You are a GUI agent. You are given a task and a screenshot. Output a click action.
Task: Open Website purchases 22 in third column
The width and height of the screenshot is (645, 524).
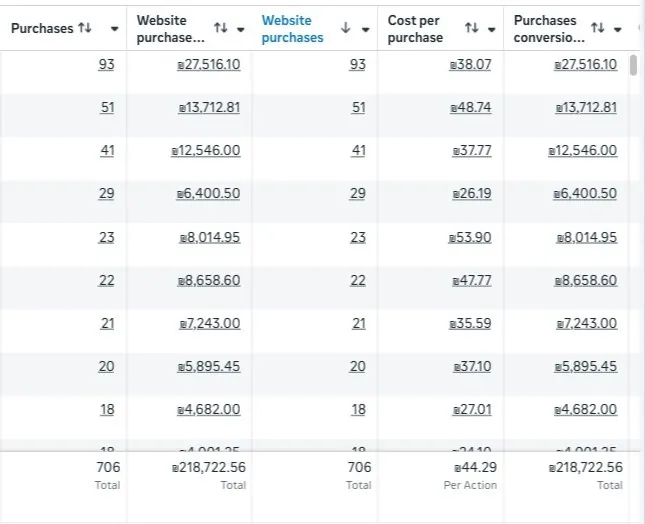[357, 281]
